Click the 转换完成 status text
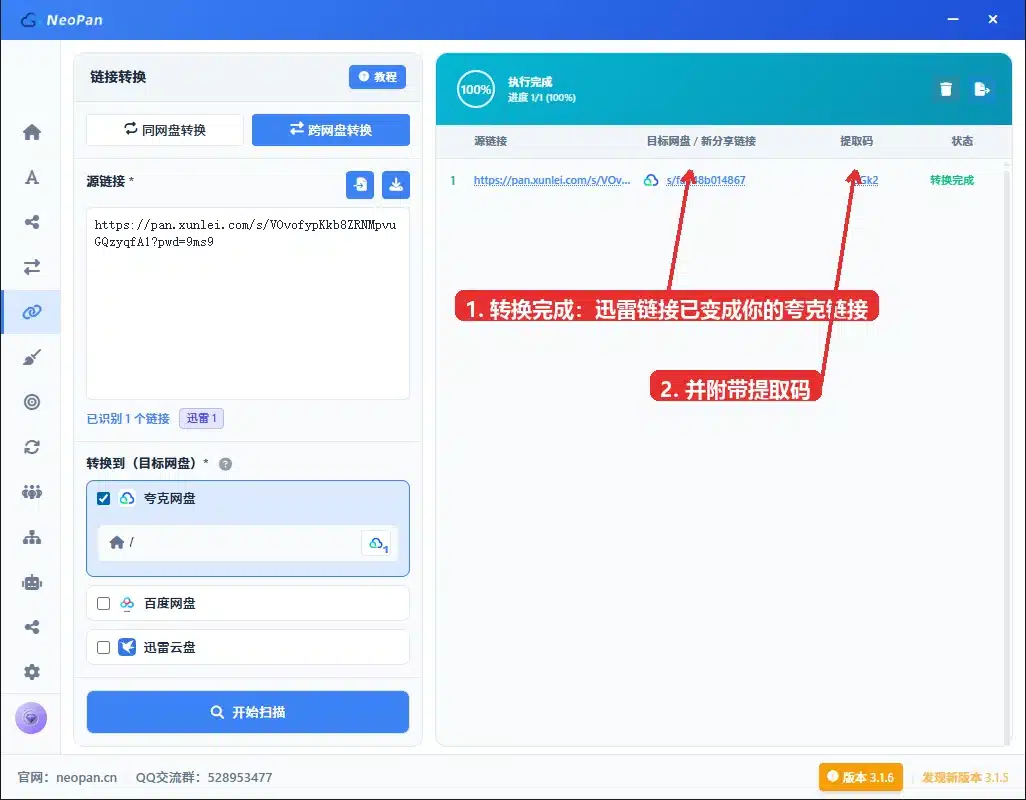The height and width of the screenshot is (800, 1026). click(951, 180)
